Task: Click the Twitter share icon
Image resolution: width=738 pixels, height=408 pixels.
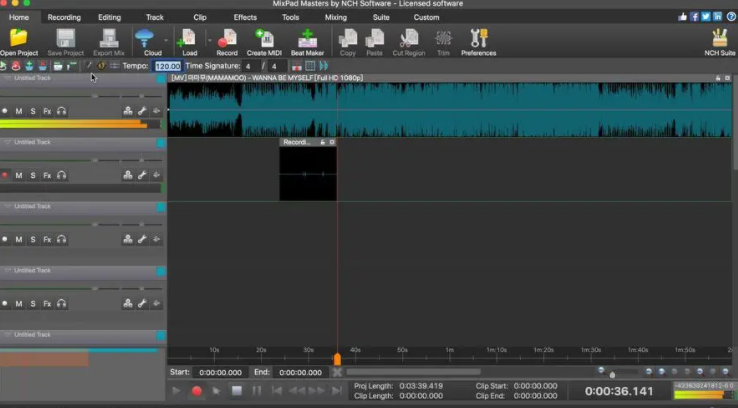Action: click(706, 17)
